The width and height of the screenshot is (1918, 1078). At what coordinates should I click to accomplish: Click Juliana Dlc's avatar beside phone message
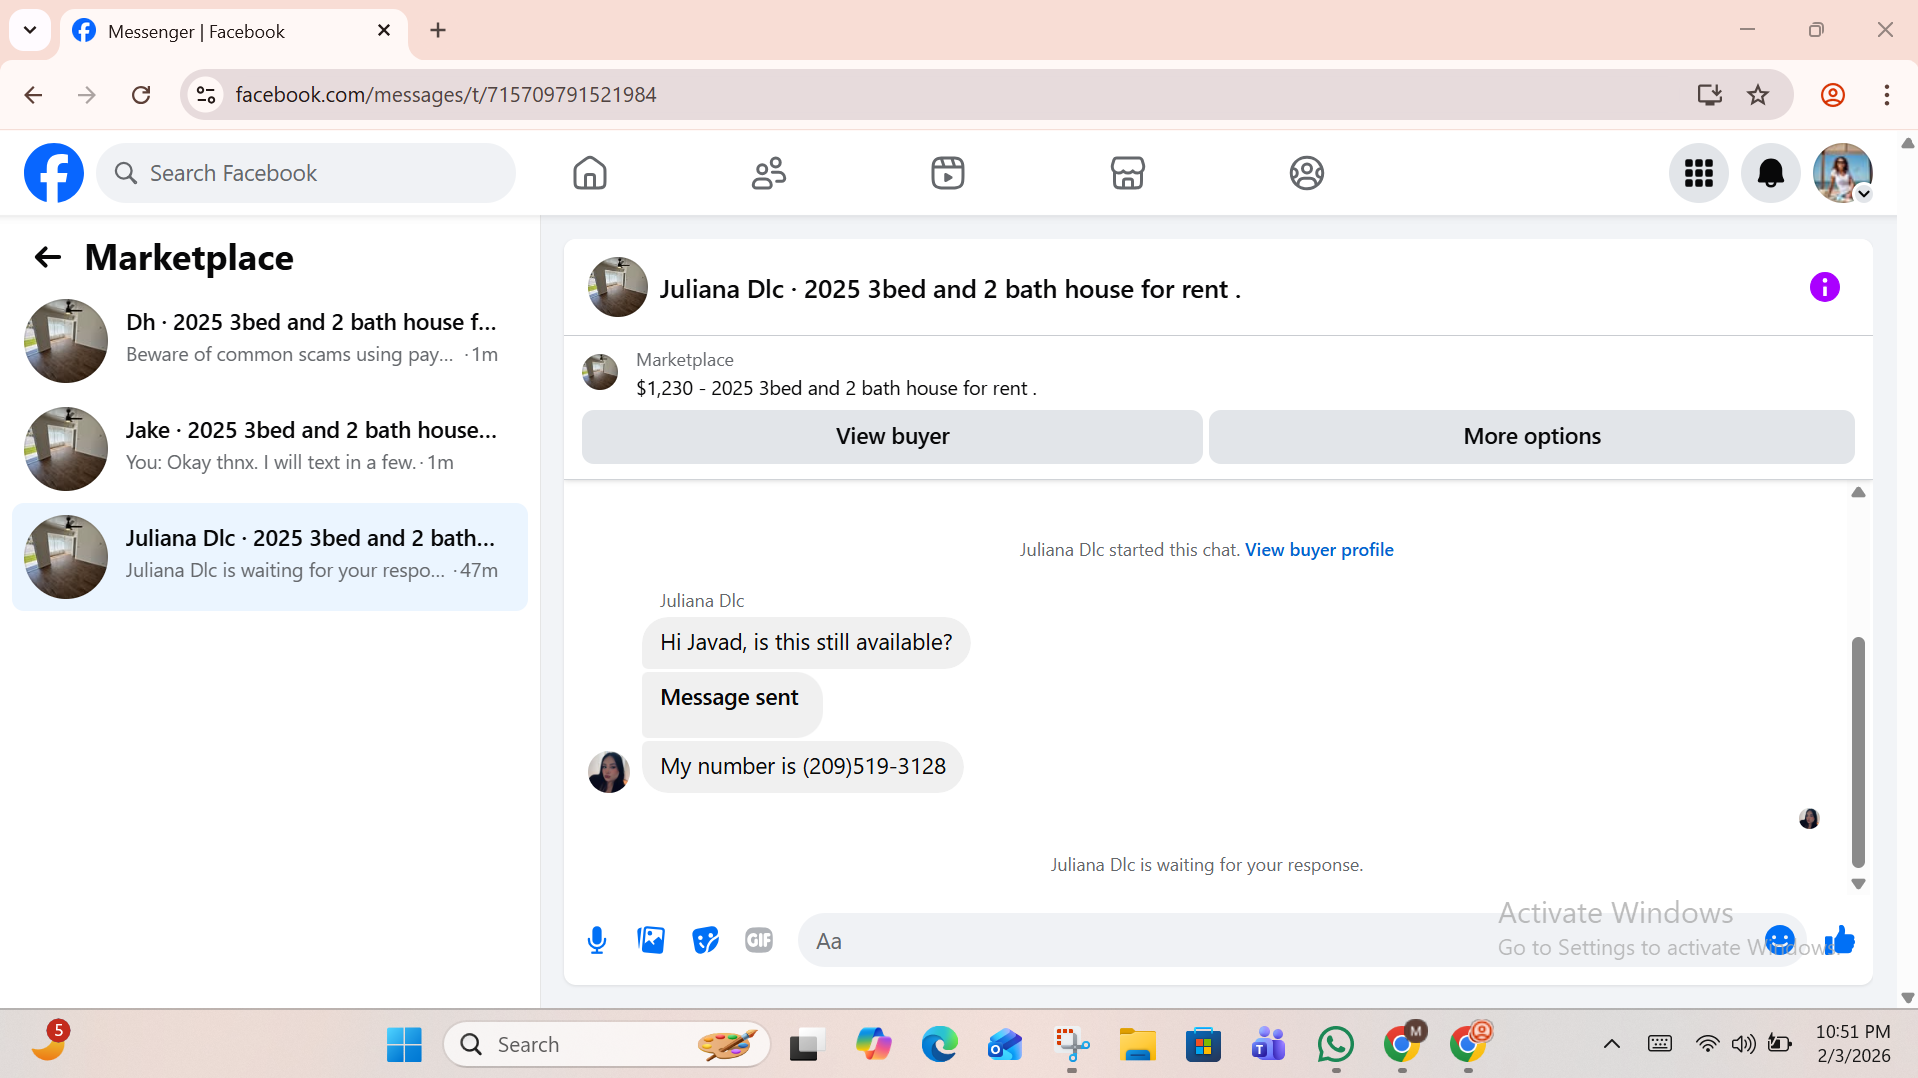pos(608,772)
